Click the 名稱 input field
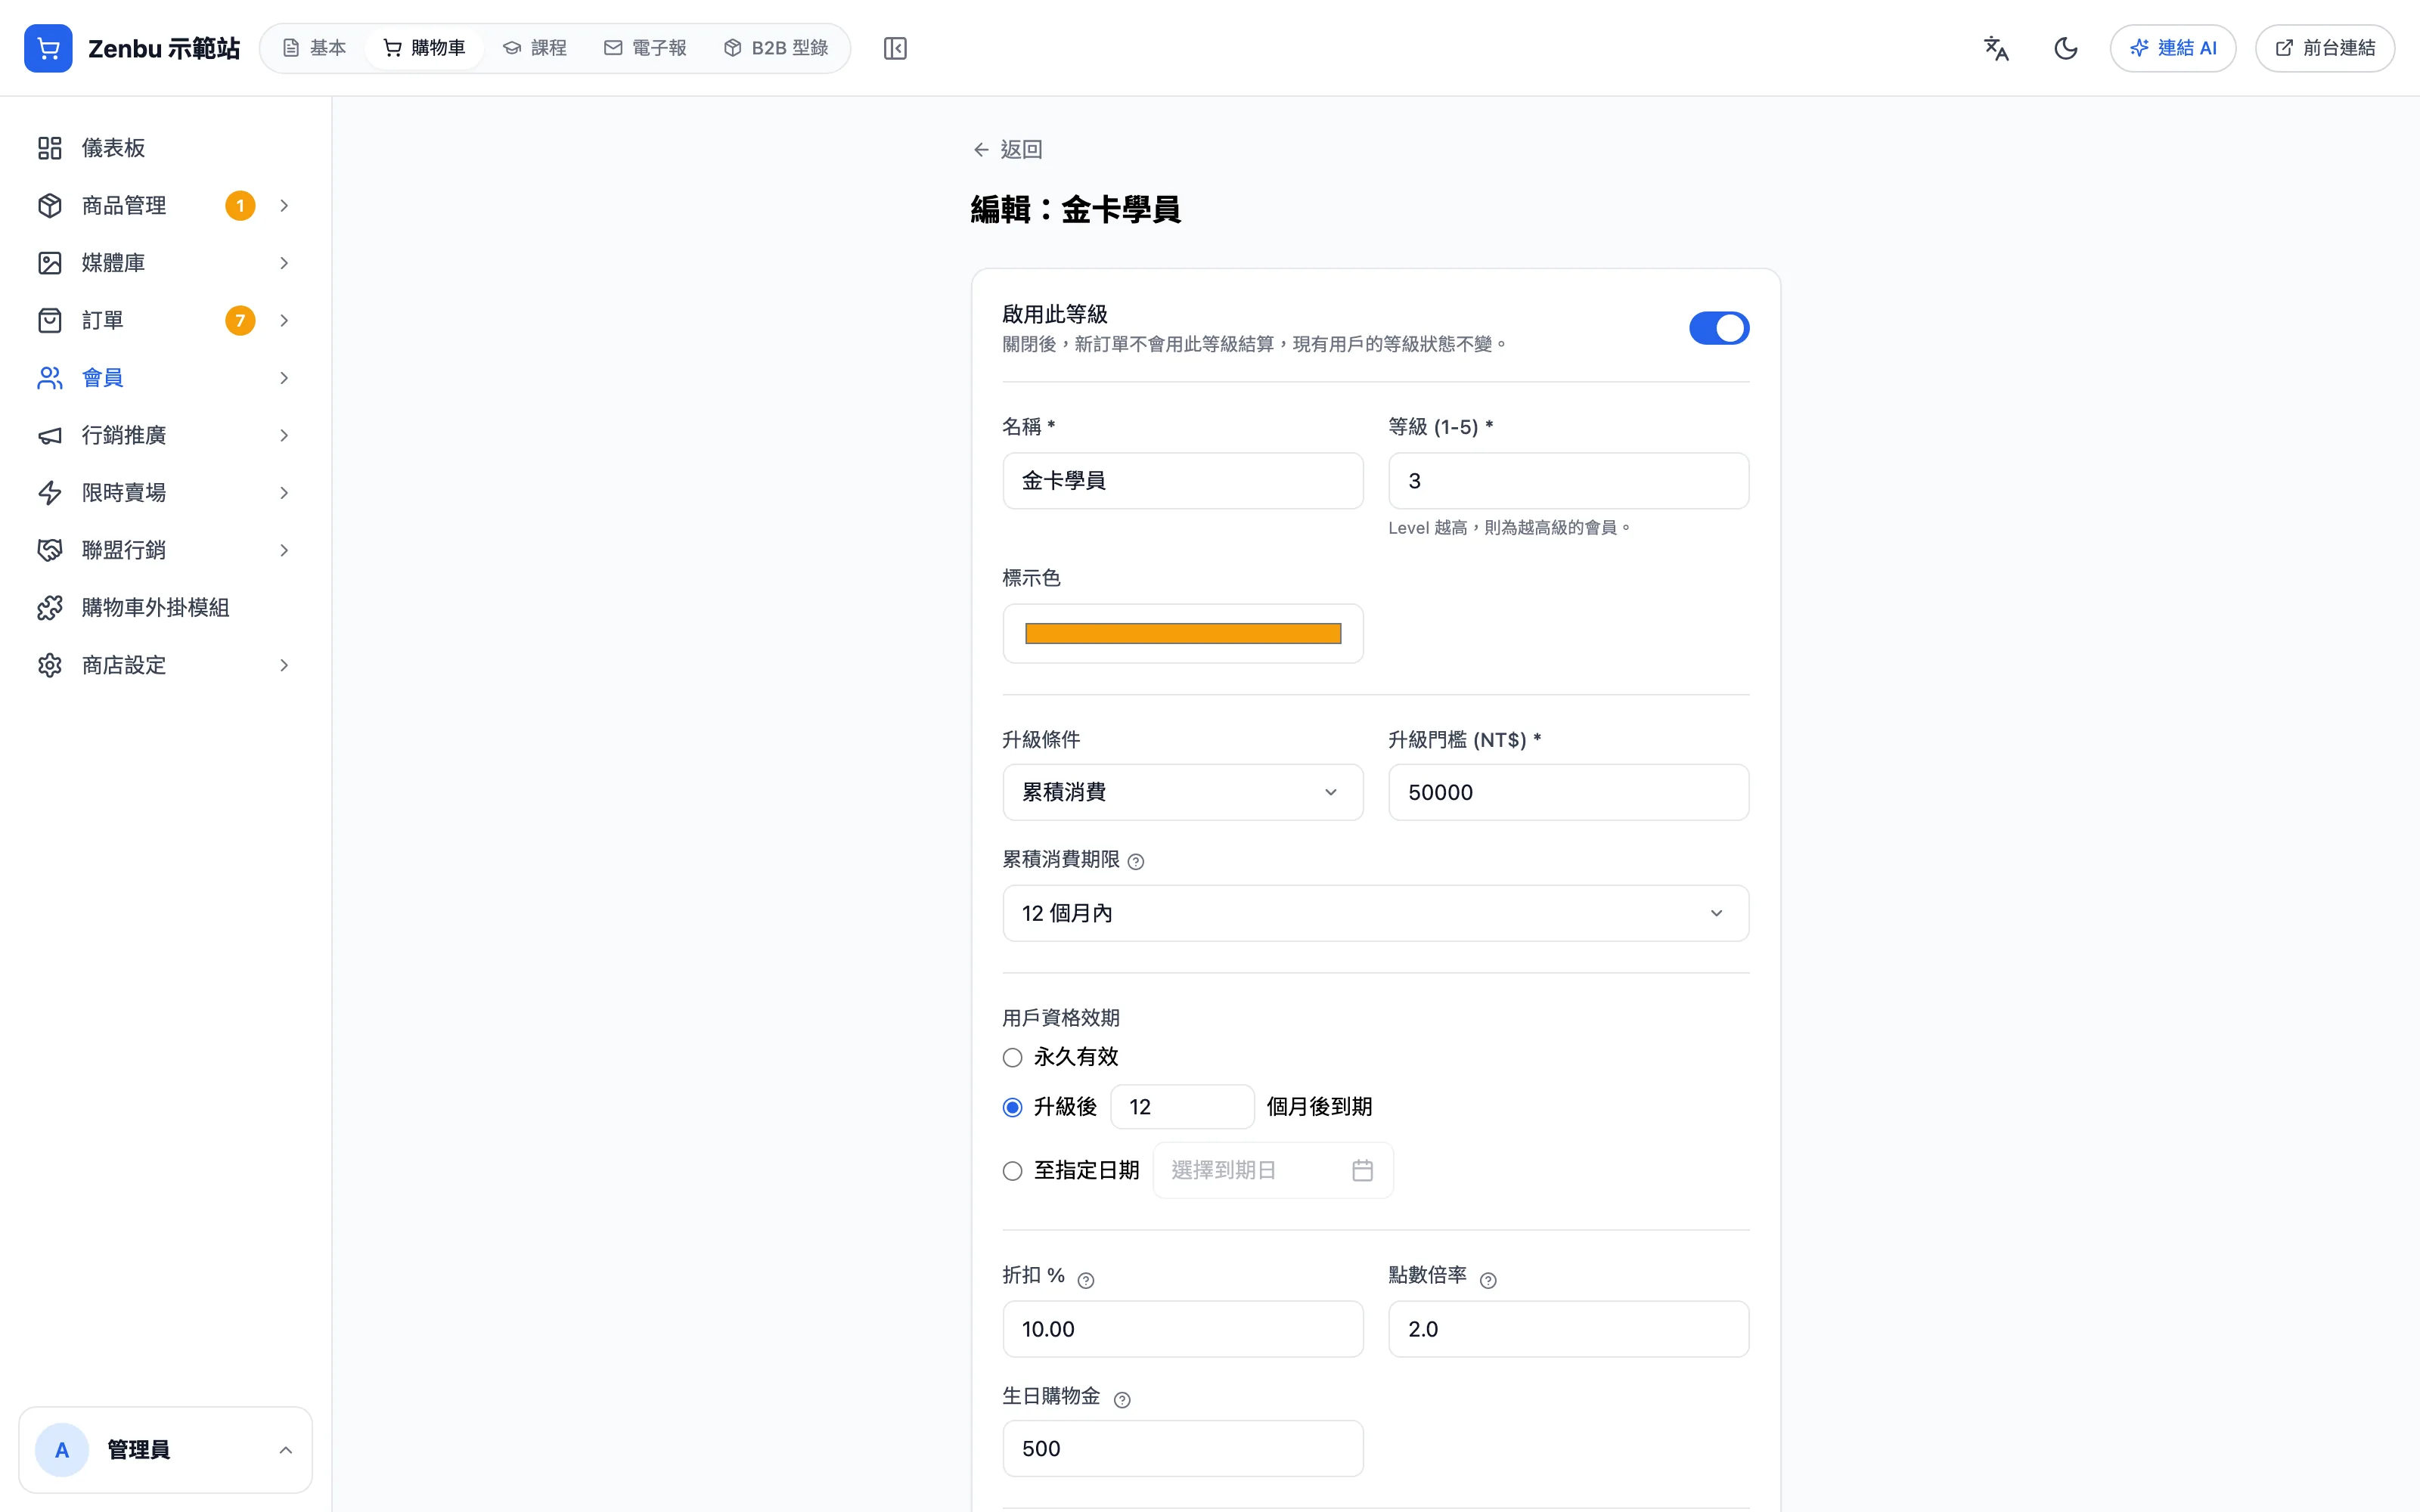The image size is (2420, 1512). (1183, 481)
